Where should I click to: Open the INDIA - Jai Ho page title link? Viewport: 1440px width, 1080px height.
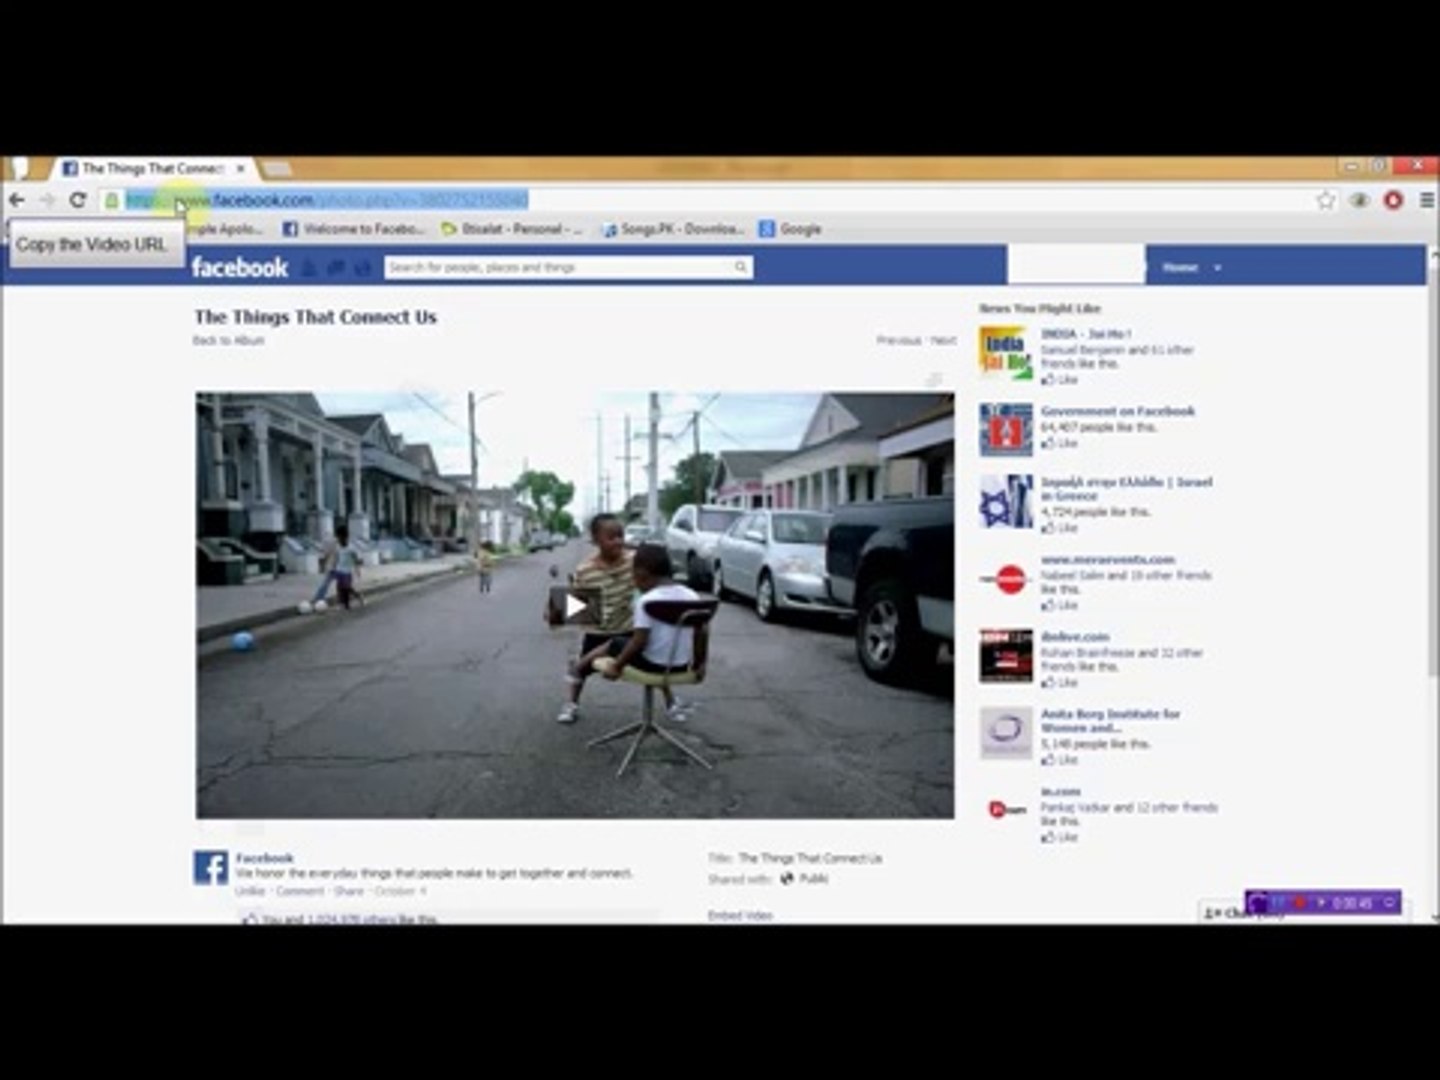[1086, 334]
